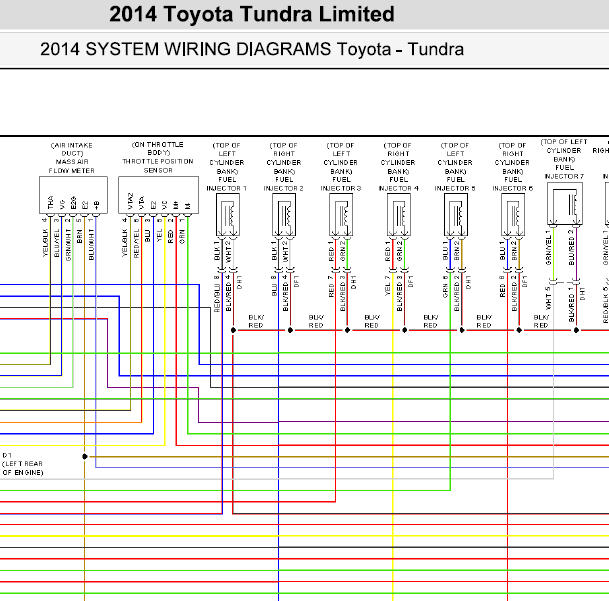This screenshot has height=601, width=609.
Task: Click the "THROTTLE POSITION SENSOR" label
Action: pyautogui.click(x=158, y=166)
